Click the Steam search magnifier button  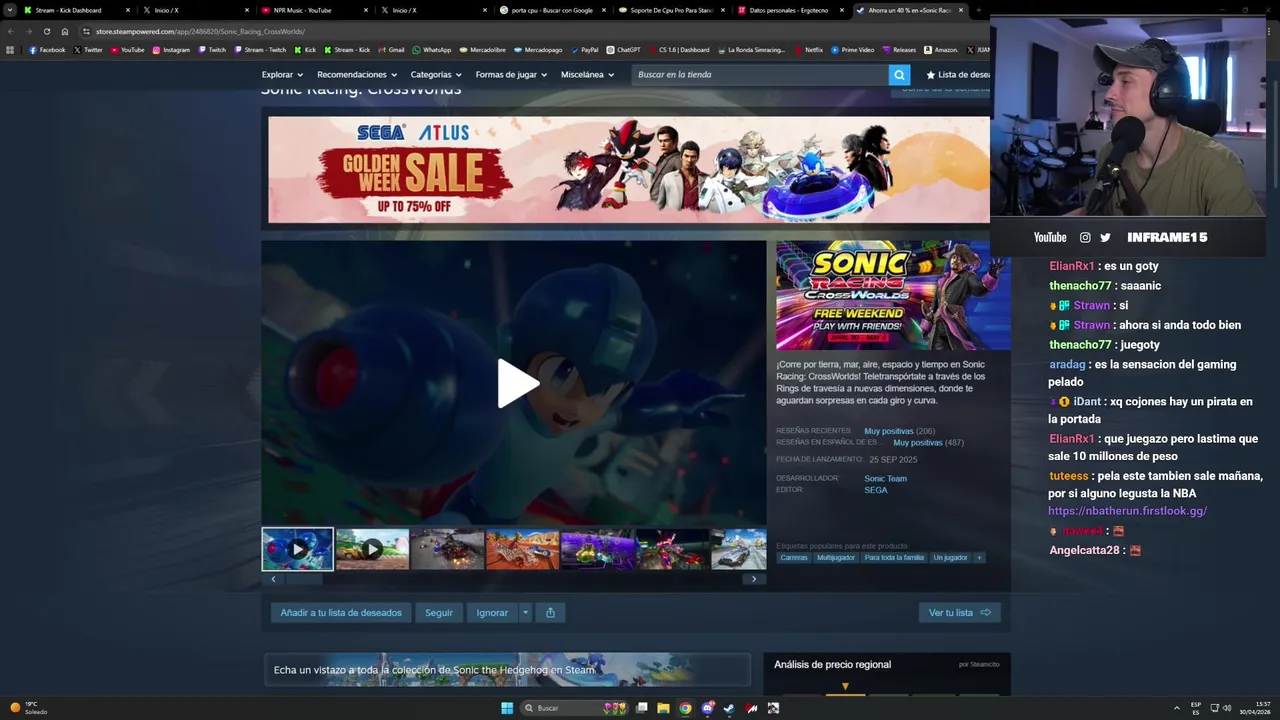pyautogui.click(x=899, y=75)
